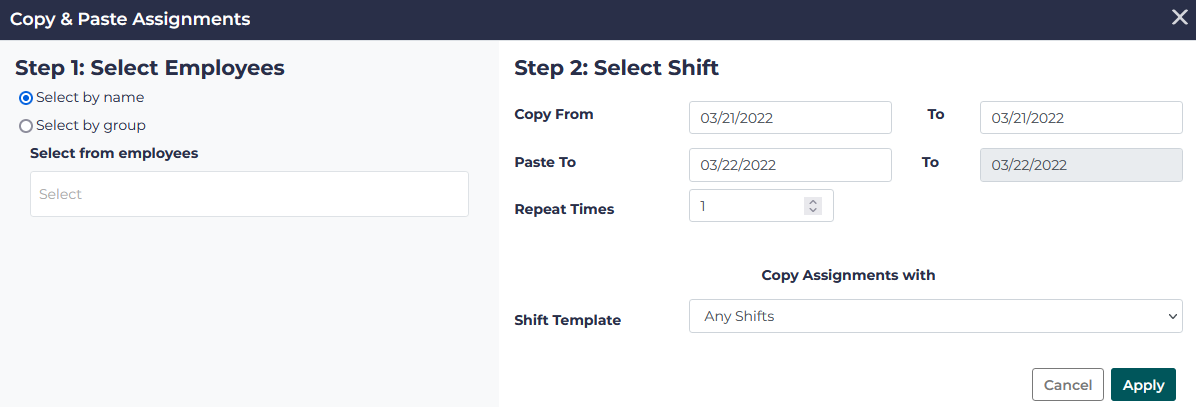Click the Step 2: Select Shift heading
Image resolution: width=1196 pixels, height=407 pixels.
[x=616, y=68]
